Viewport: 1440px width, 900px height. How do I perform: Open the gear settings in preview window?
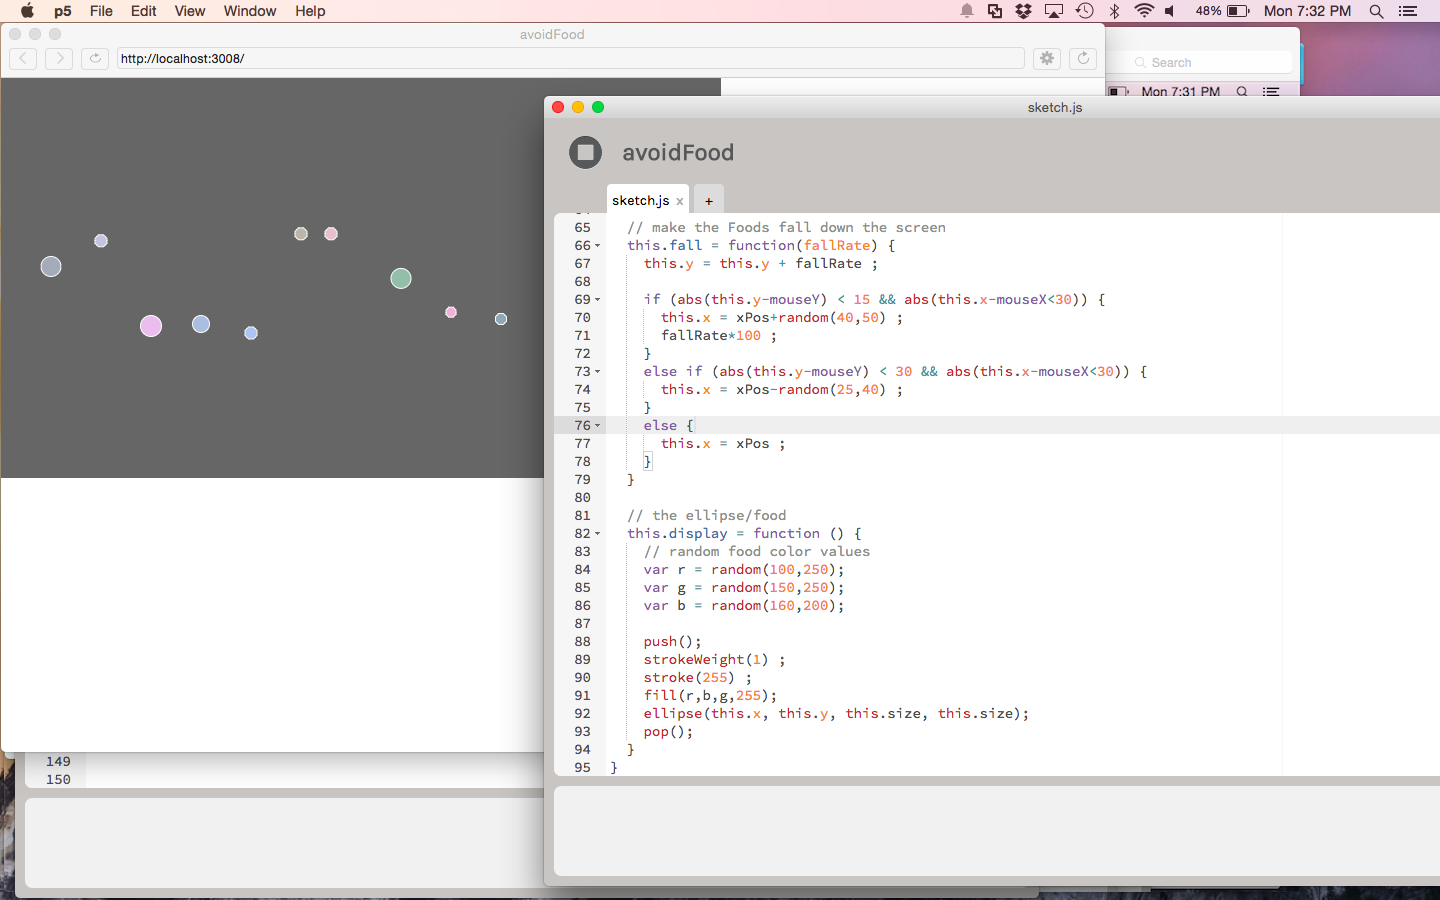1047,58
